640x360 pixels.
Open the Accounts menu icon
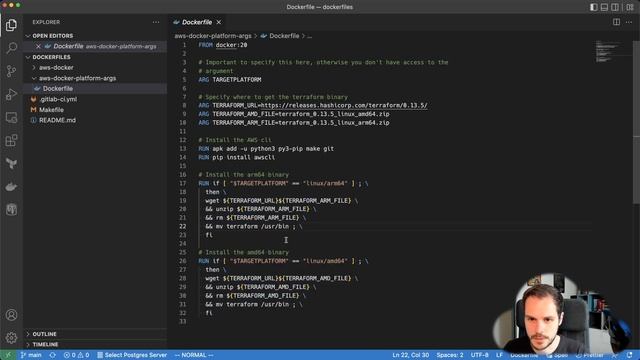[x=11, y=315]
